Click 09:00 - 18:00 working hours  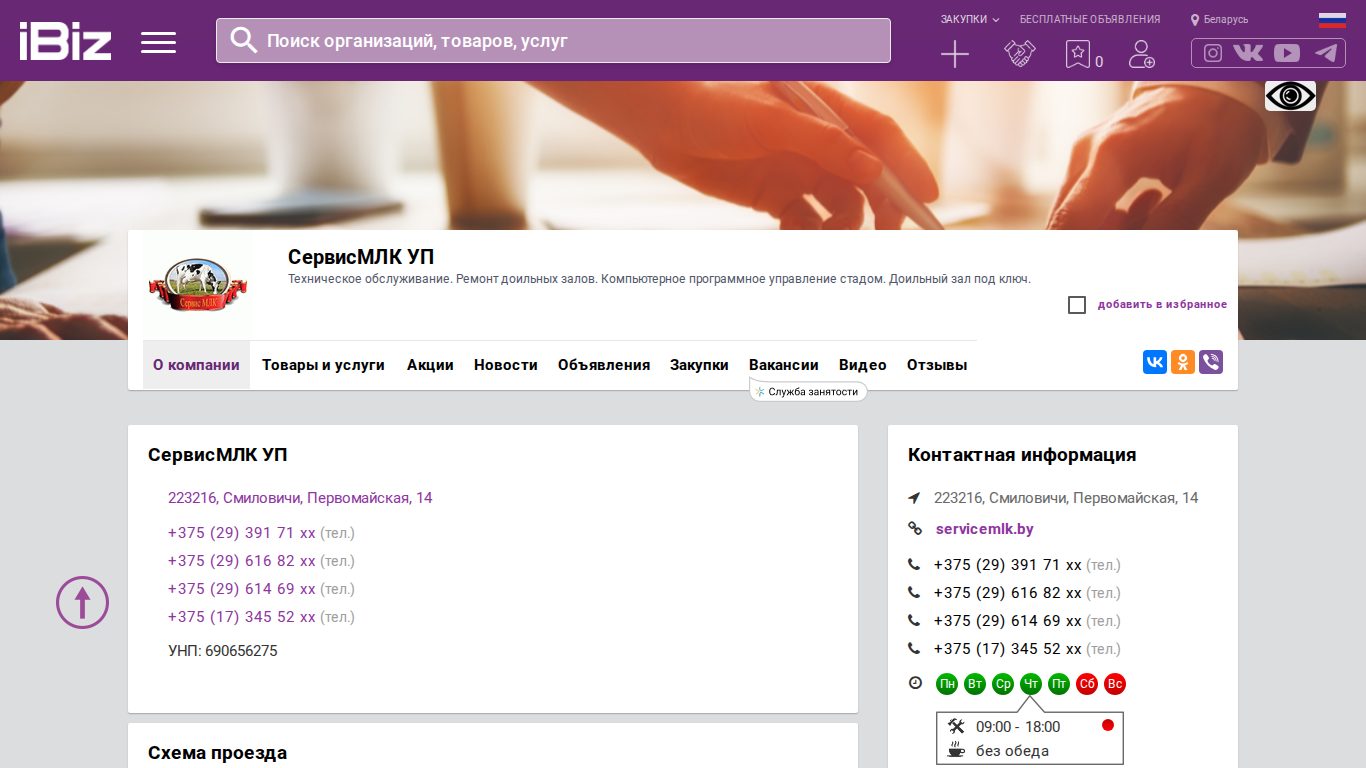tap(1018, 727)
